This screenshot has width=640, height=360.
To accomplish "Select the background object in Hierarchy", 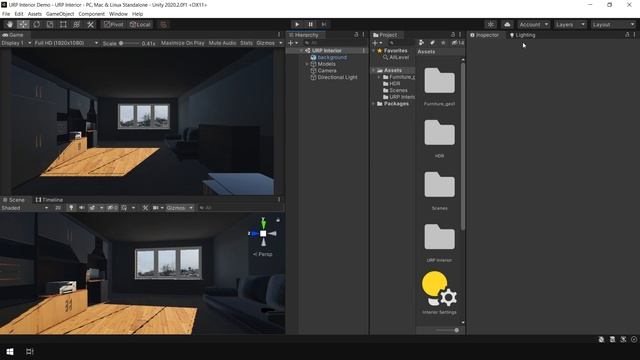I will 332,58.
